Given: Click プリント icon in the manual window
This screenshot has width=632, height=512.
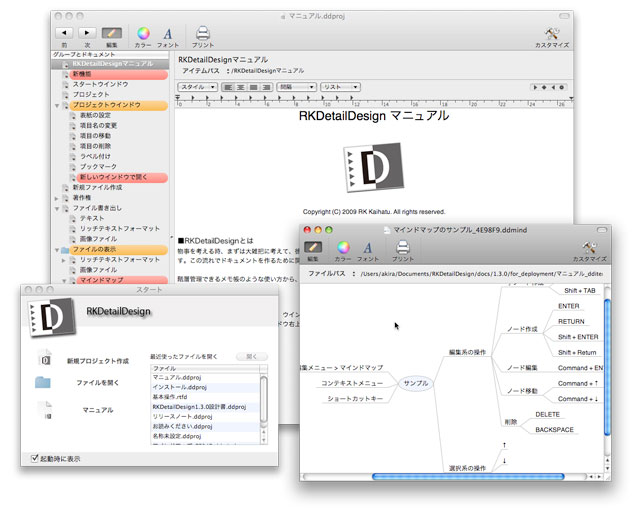Looking at the screenshot, I should 203,33.
